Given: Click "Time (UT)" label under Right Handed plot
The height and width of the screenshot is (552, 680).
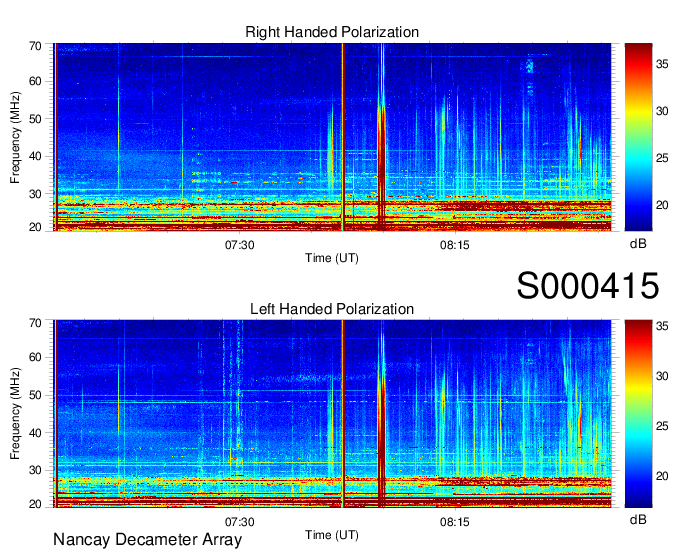Looking at the screenshot, I should click(332, 258).
